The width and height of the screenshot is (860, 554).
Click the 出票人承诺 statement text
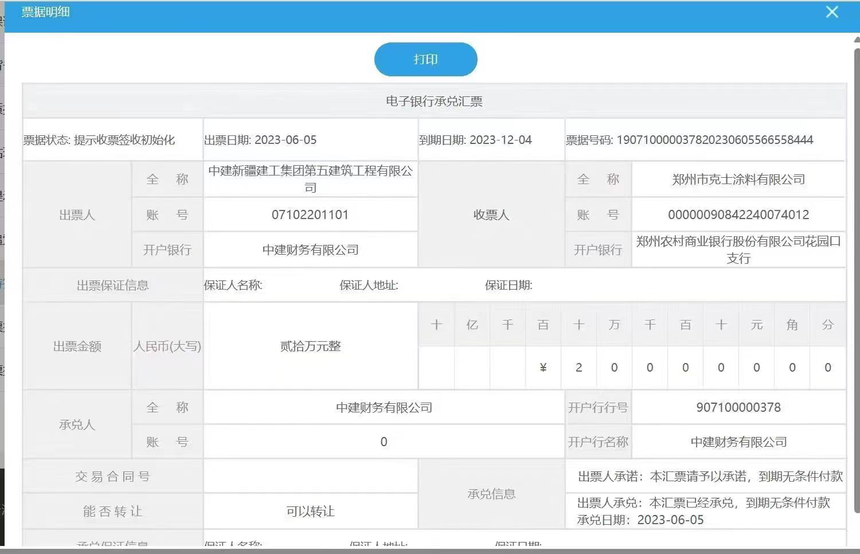[710, 476]
